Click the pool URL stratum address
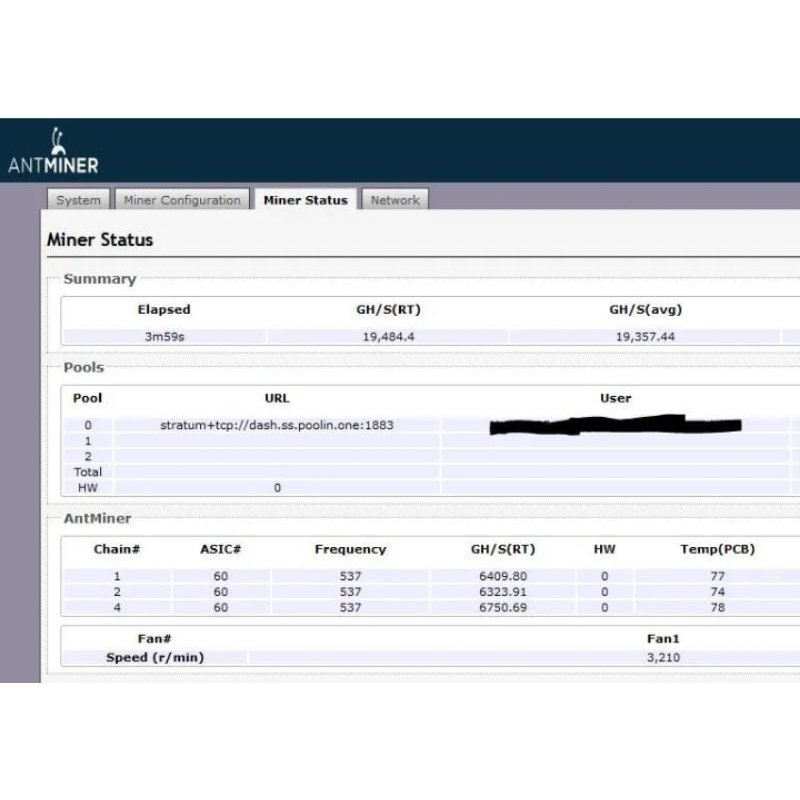The image size is (800, 800). 277,425
